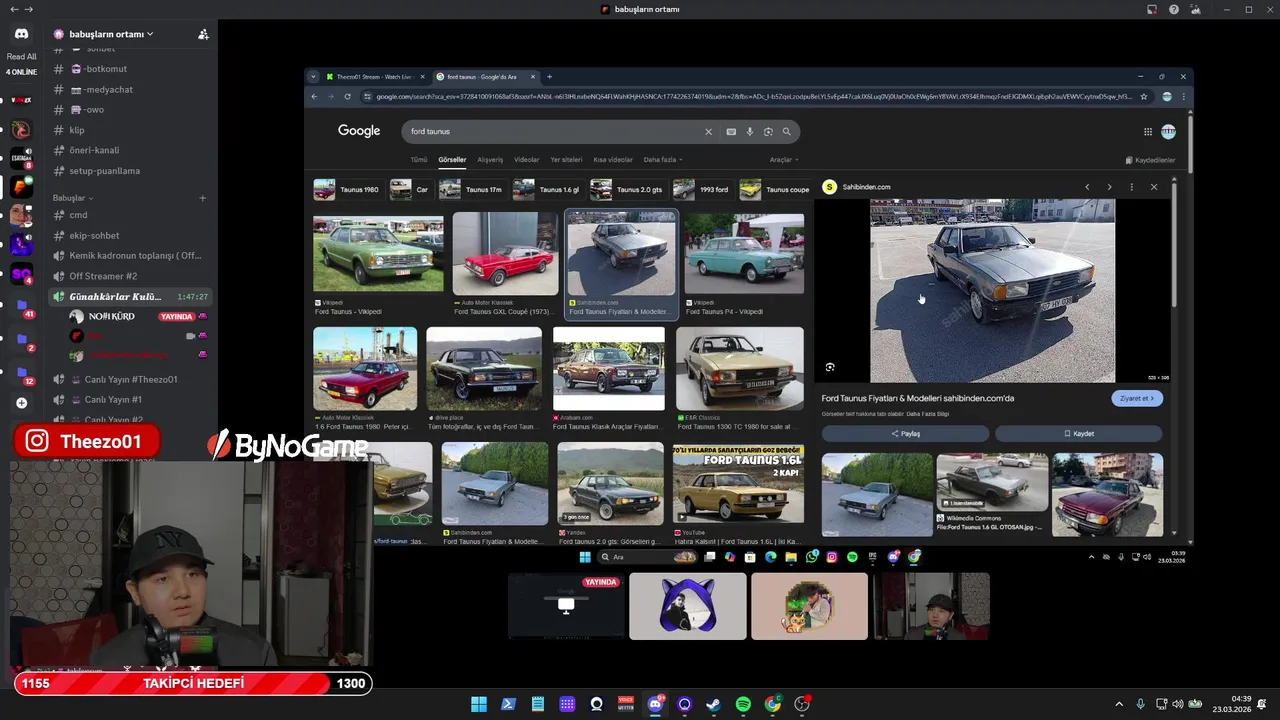Switch to the Yer siteleri tab
The image size is (1280, 720).
pyautogui.click(x=566, y=160)
